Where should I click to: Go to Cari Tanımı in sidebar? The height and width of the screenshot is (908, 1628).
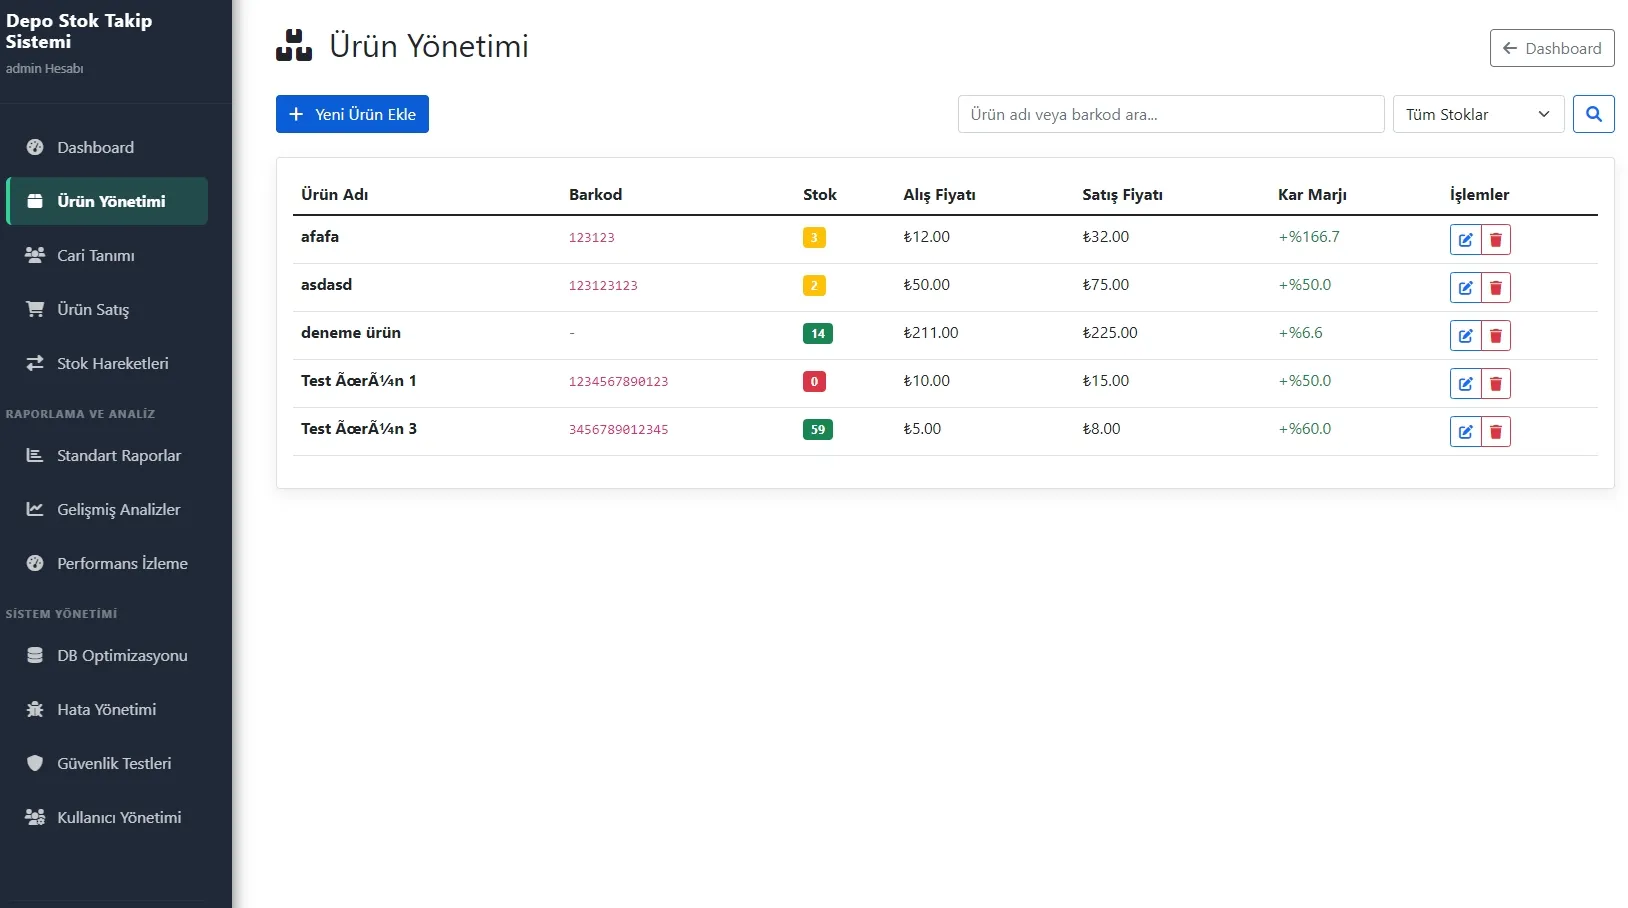(95, 255)
